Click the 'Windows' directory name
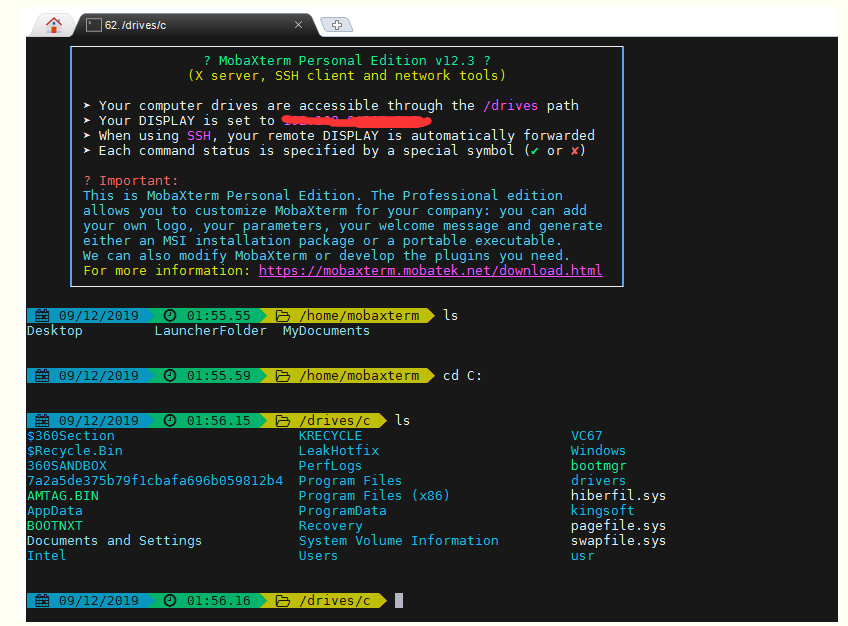Image resolution: width=848 pixels, height=626 pixels. pyautogui.click(x=598, y=451)
